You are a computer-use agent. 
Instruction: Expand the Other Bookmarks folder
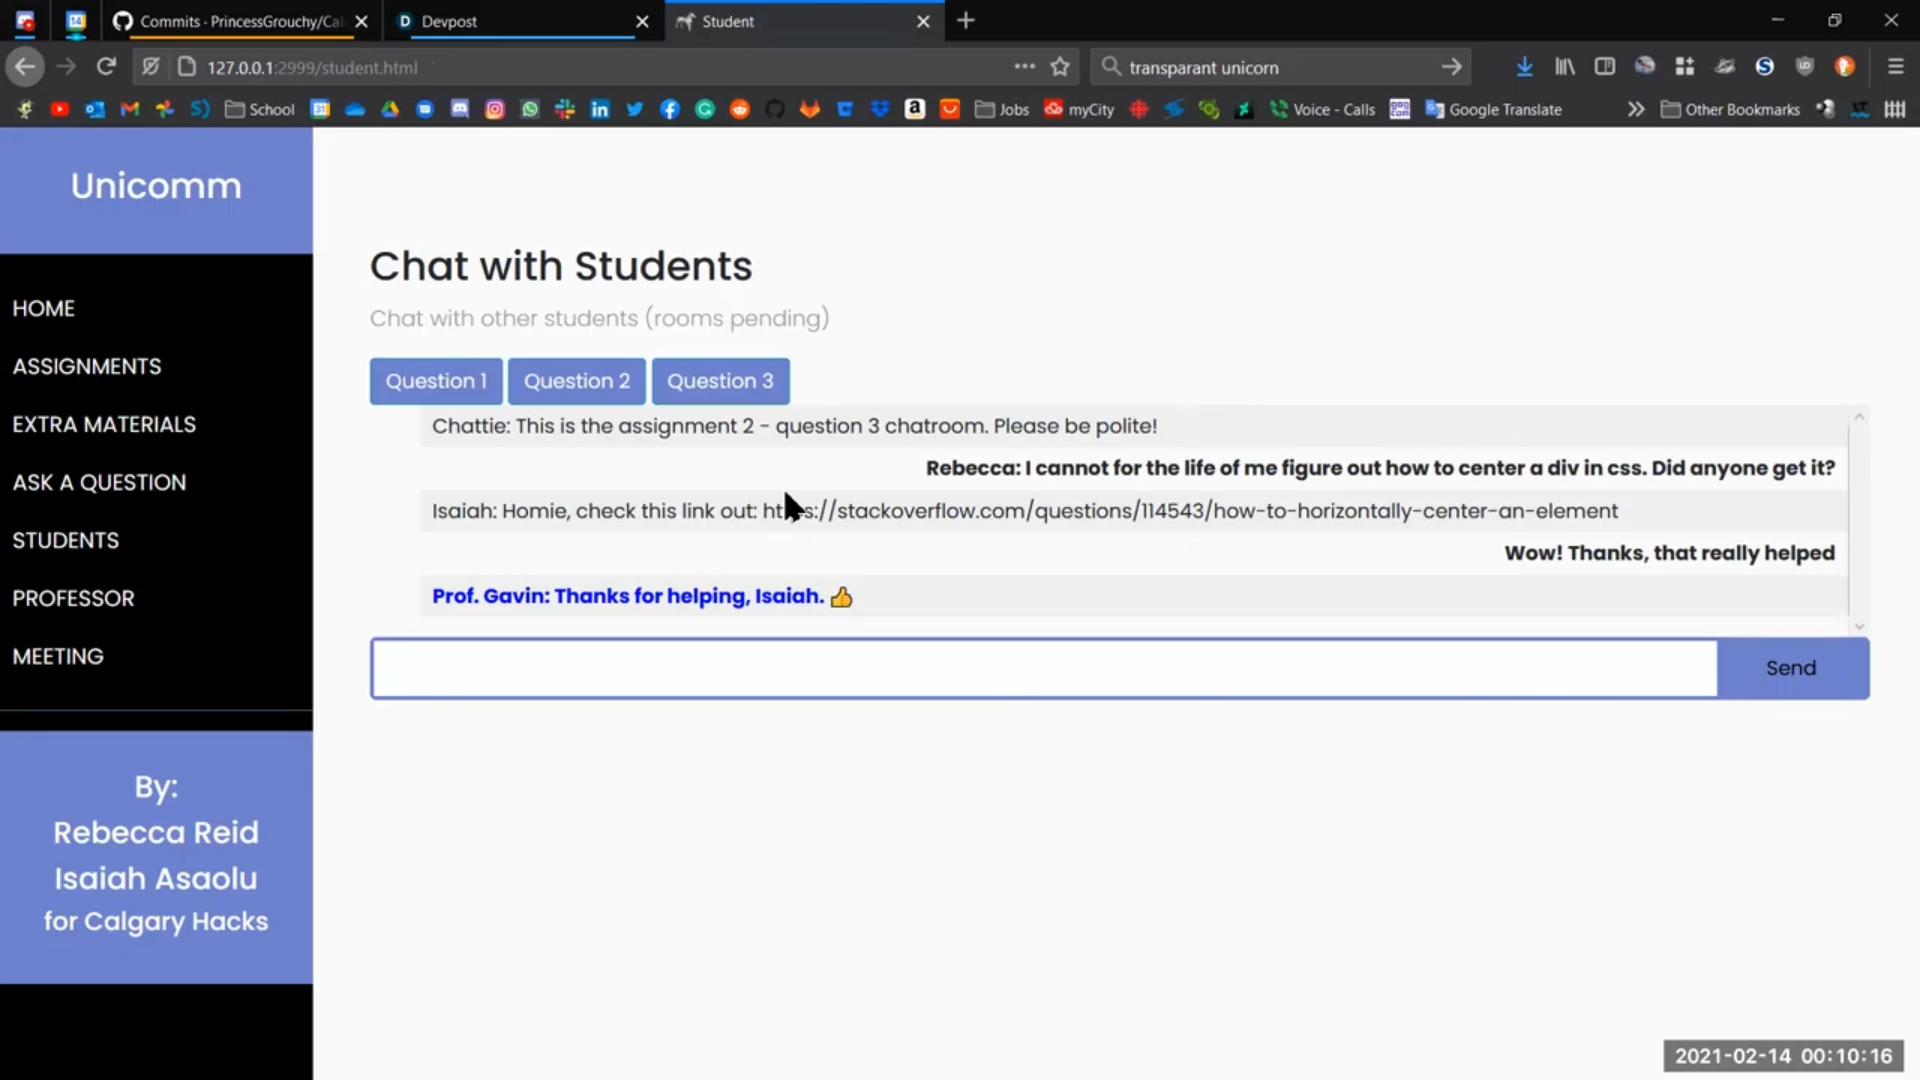click(x=1730, y=109)
